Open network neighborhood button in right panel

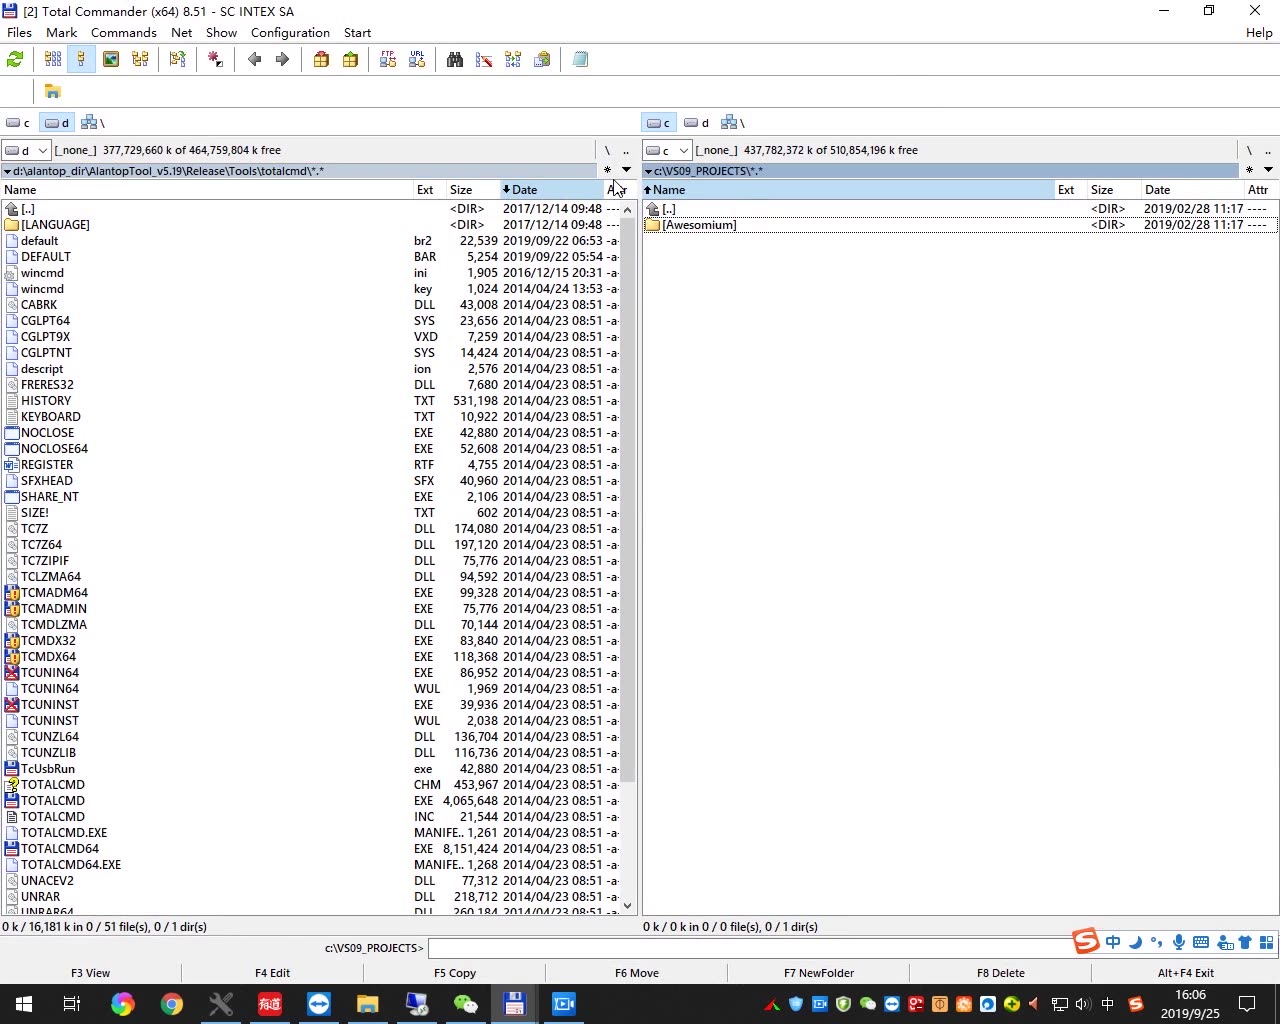pos(733,123)
